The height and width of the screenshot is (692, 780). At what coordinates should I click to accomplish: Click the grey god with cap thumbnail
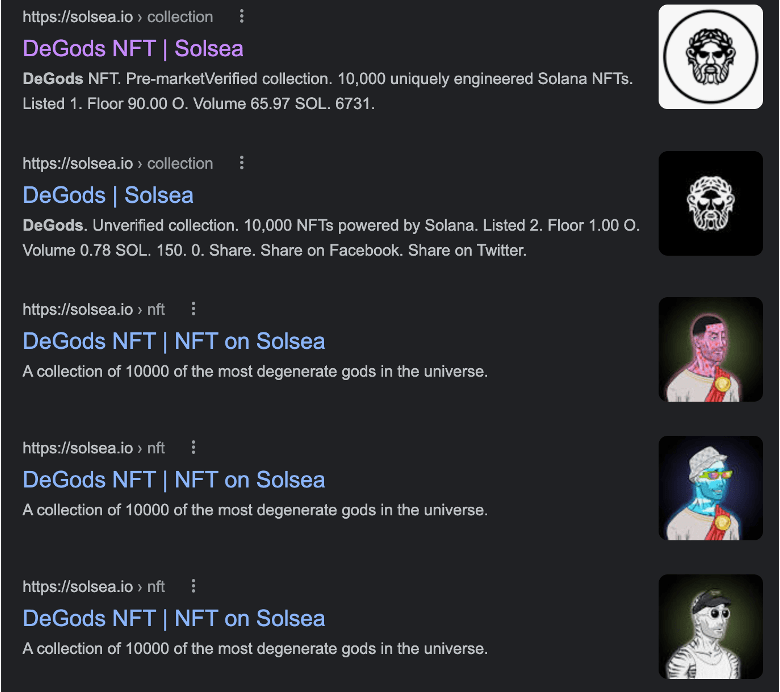pyautogui.click(x=711, y=626)
